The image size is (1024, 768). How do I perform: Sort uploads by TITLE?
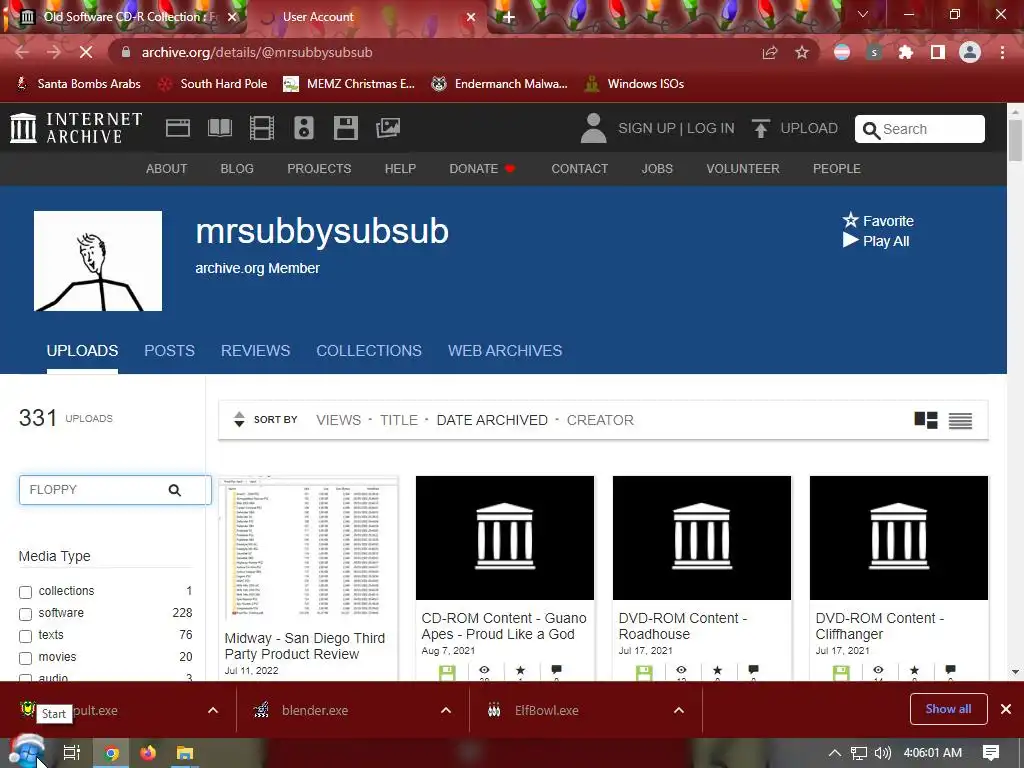(x=399, y=420)
